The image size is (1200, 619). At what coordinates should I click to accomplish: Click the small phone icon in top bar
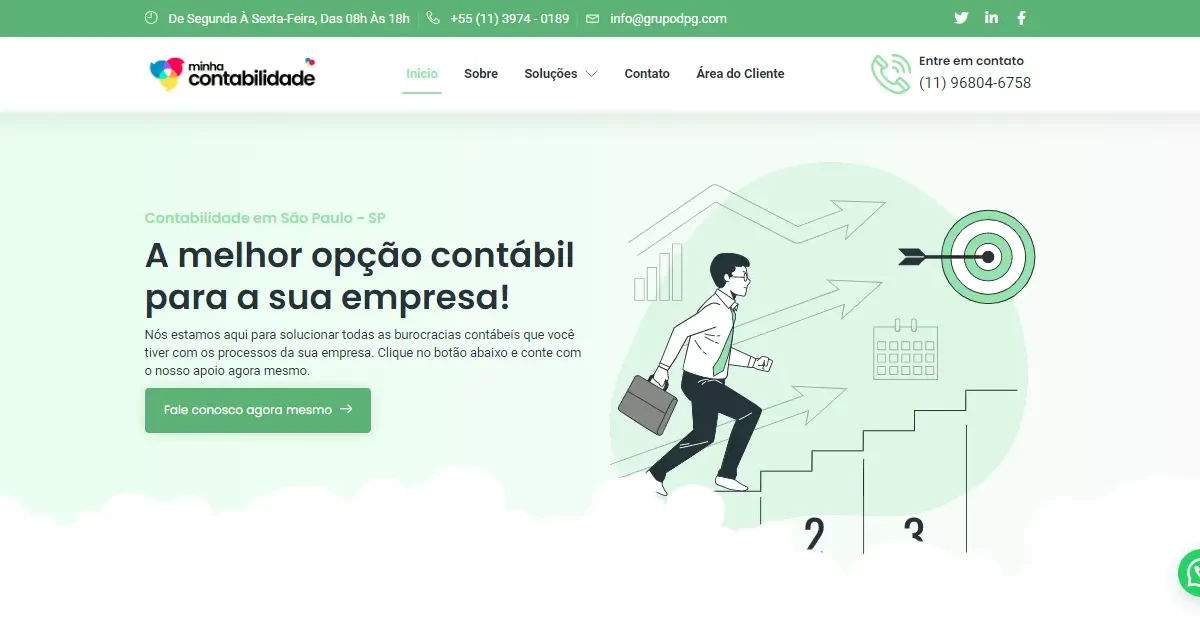[433, 18]
